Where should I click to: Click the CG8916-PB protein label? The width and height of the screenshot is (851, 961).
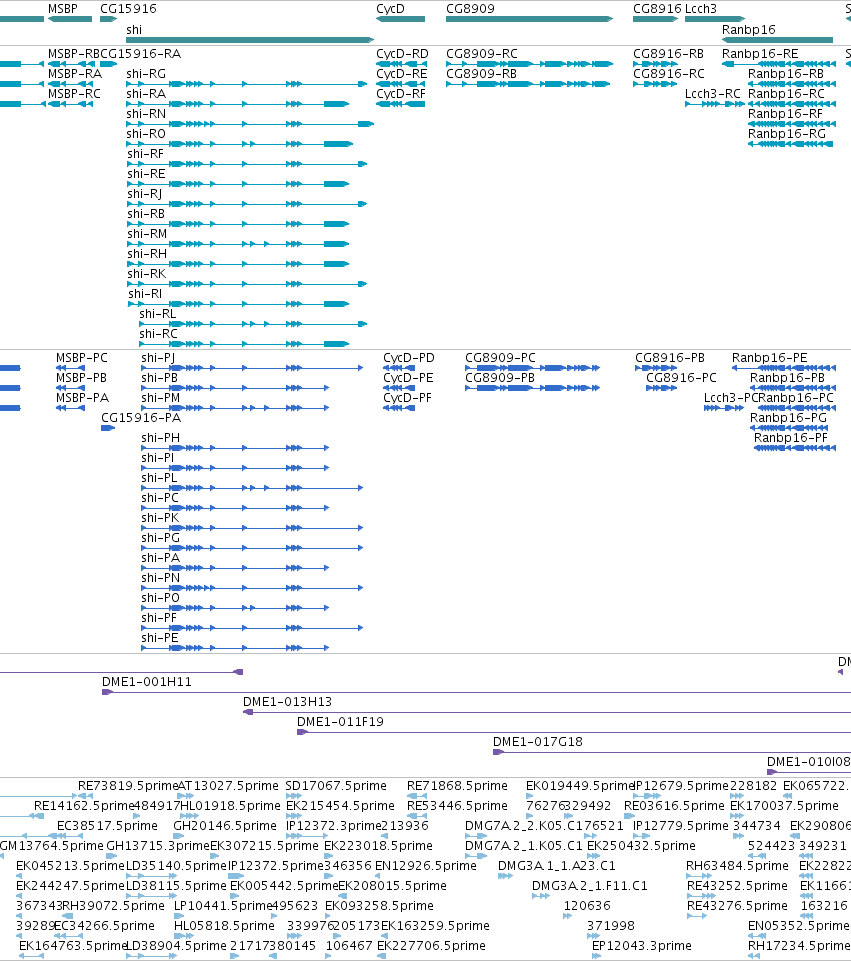pyautogui.click(x=670, y=358)
